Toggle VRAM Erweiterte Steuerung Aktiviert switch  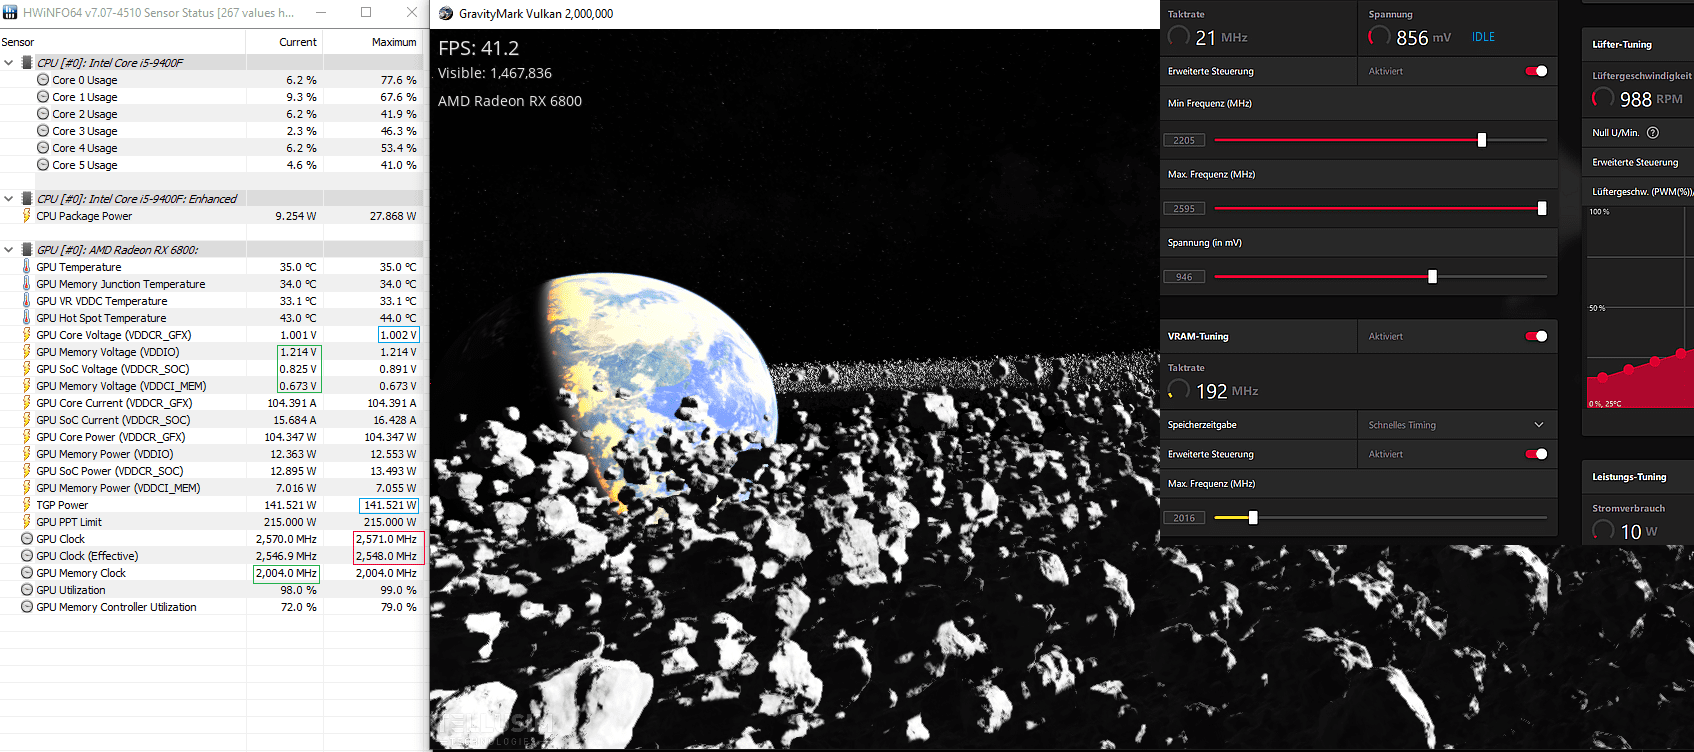(1537, 454)
